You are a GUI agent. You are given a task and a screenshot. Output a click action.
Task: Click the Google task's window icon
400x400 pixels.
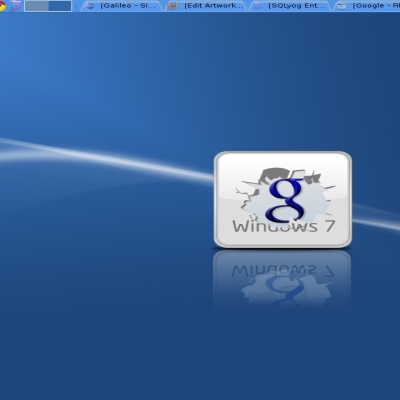(341, 6)
